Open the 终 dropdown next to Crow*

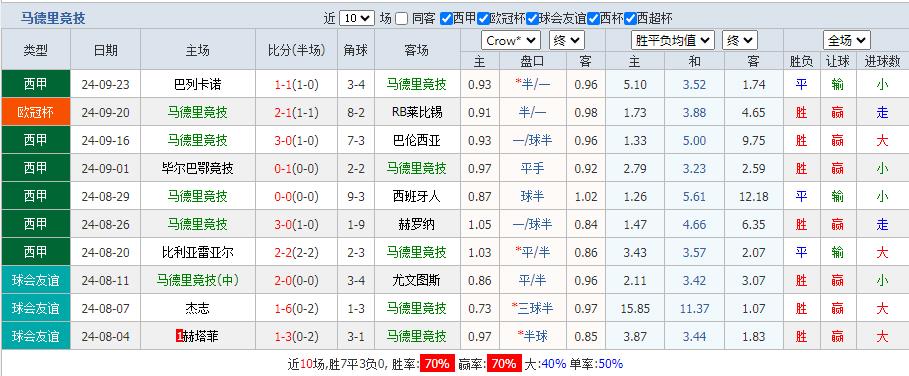[567, 41]
